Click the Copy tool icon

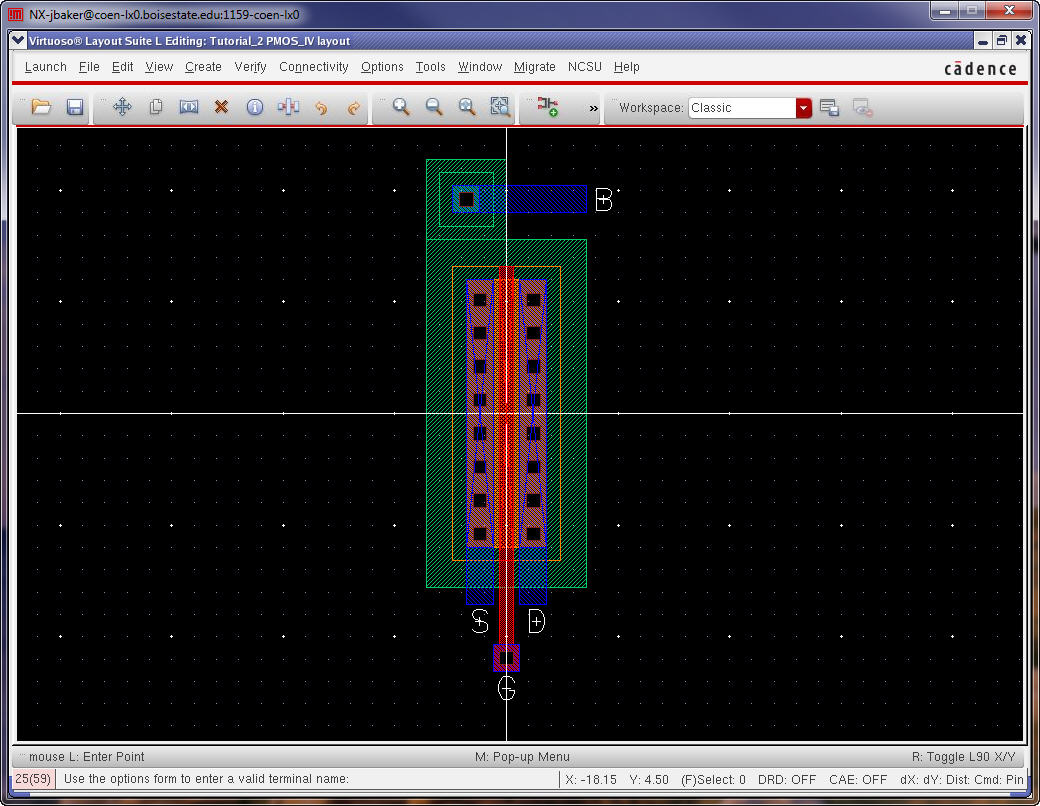click(x=156, y=107)
